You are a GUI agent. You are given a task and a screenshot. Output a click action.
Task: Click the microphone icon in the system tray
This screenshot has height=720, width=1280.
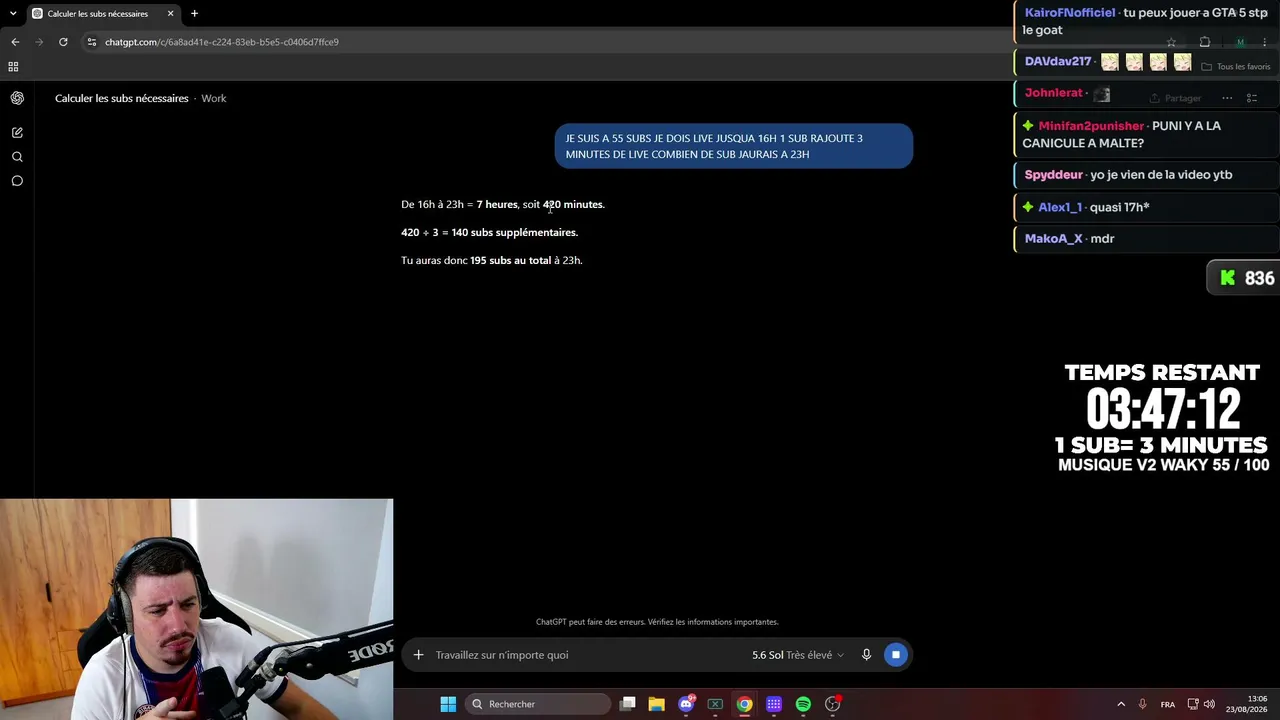[1142, 704]
